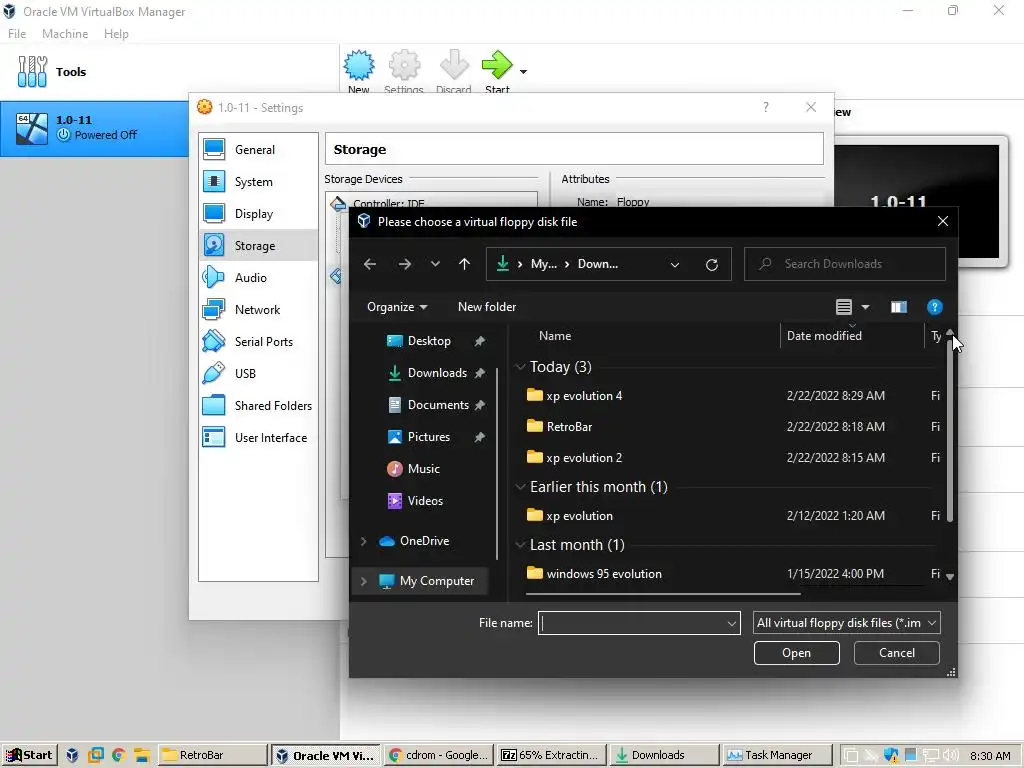
Task: Collapse the Earlier this month group
Action: [520, 487]
